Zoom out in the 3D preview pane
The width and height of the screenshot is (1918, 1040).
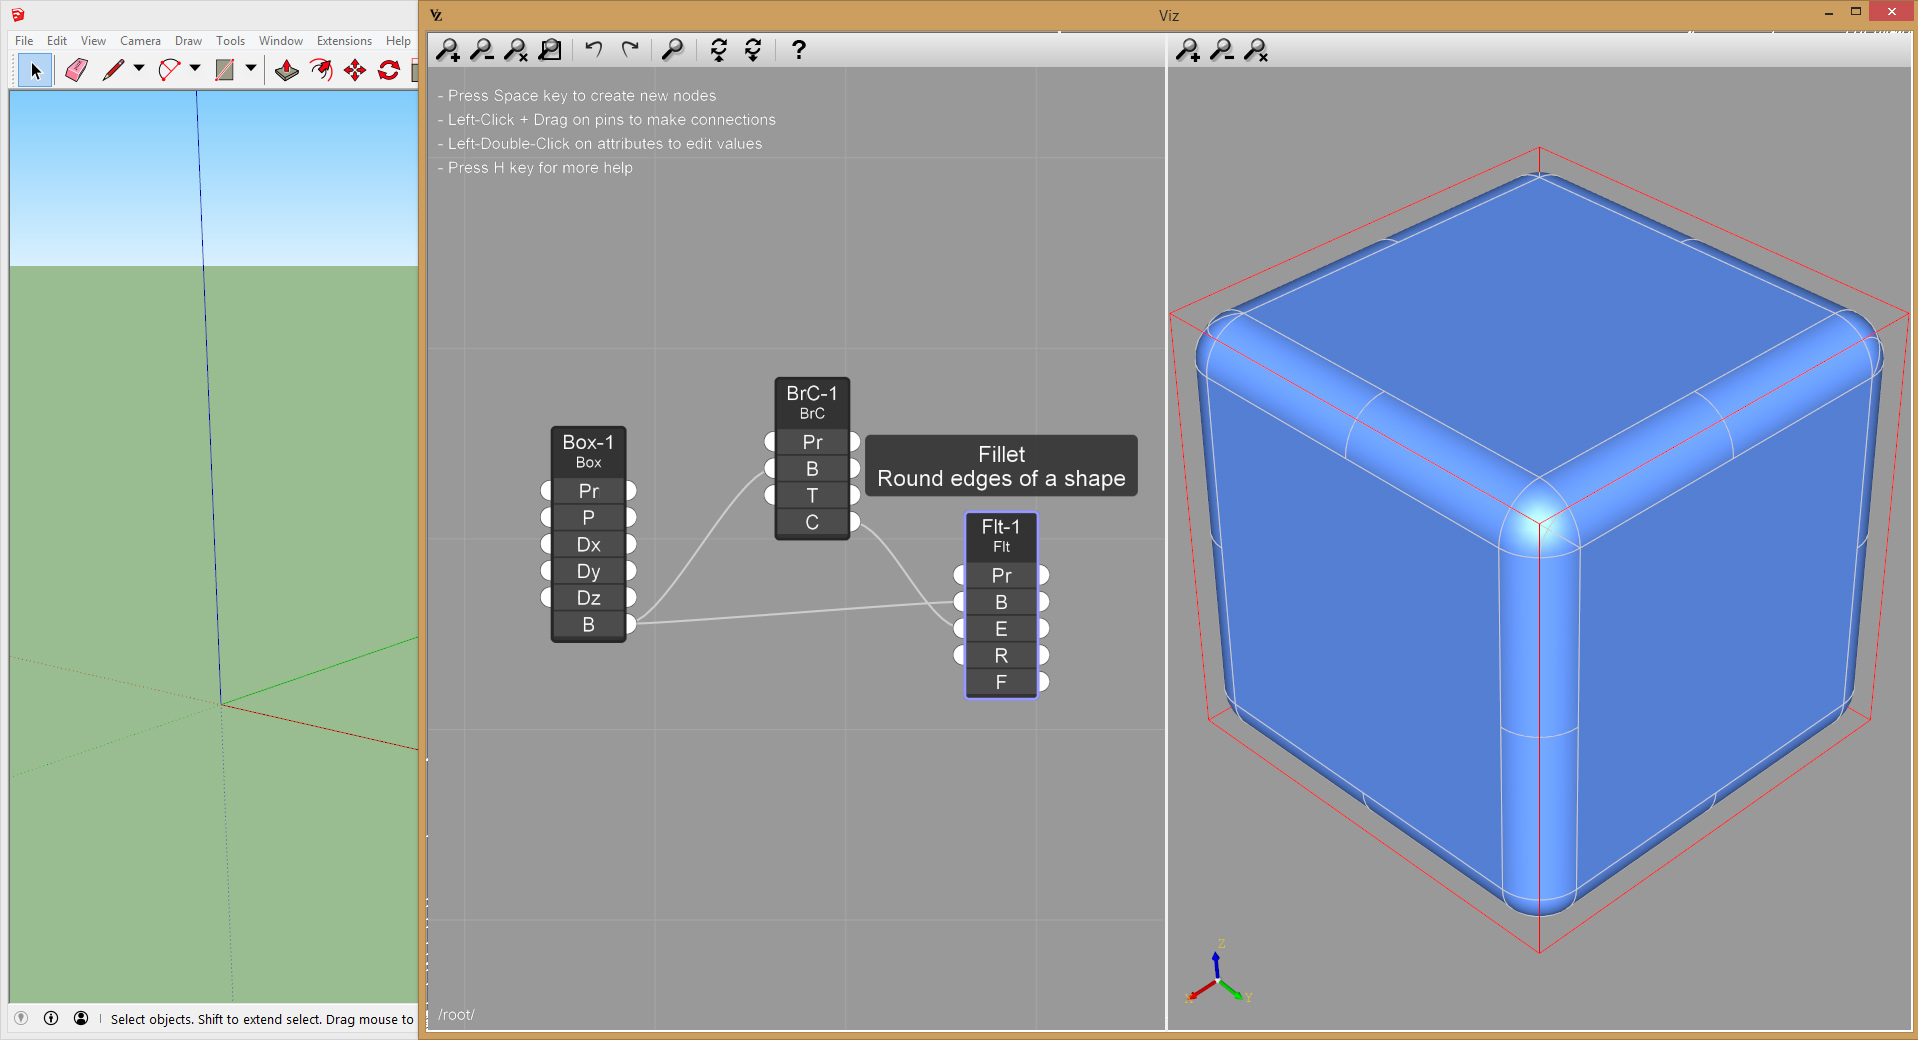[x=1221, y=49]
